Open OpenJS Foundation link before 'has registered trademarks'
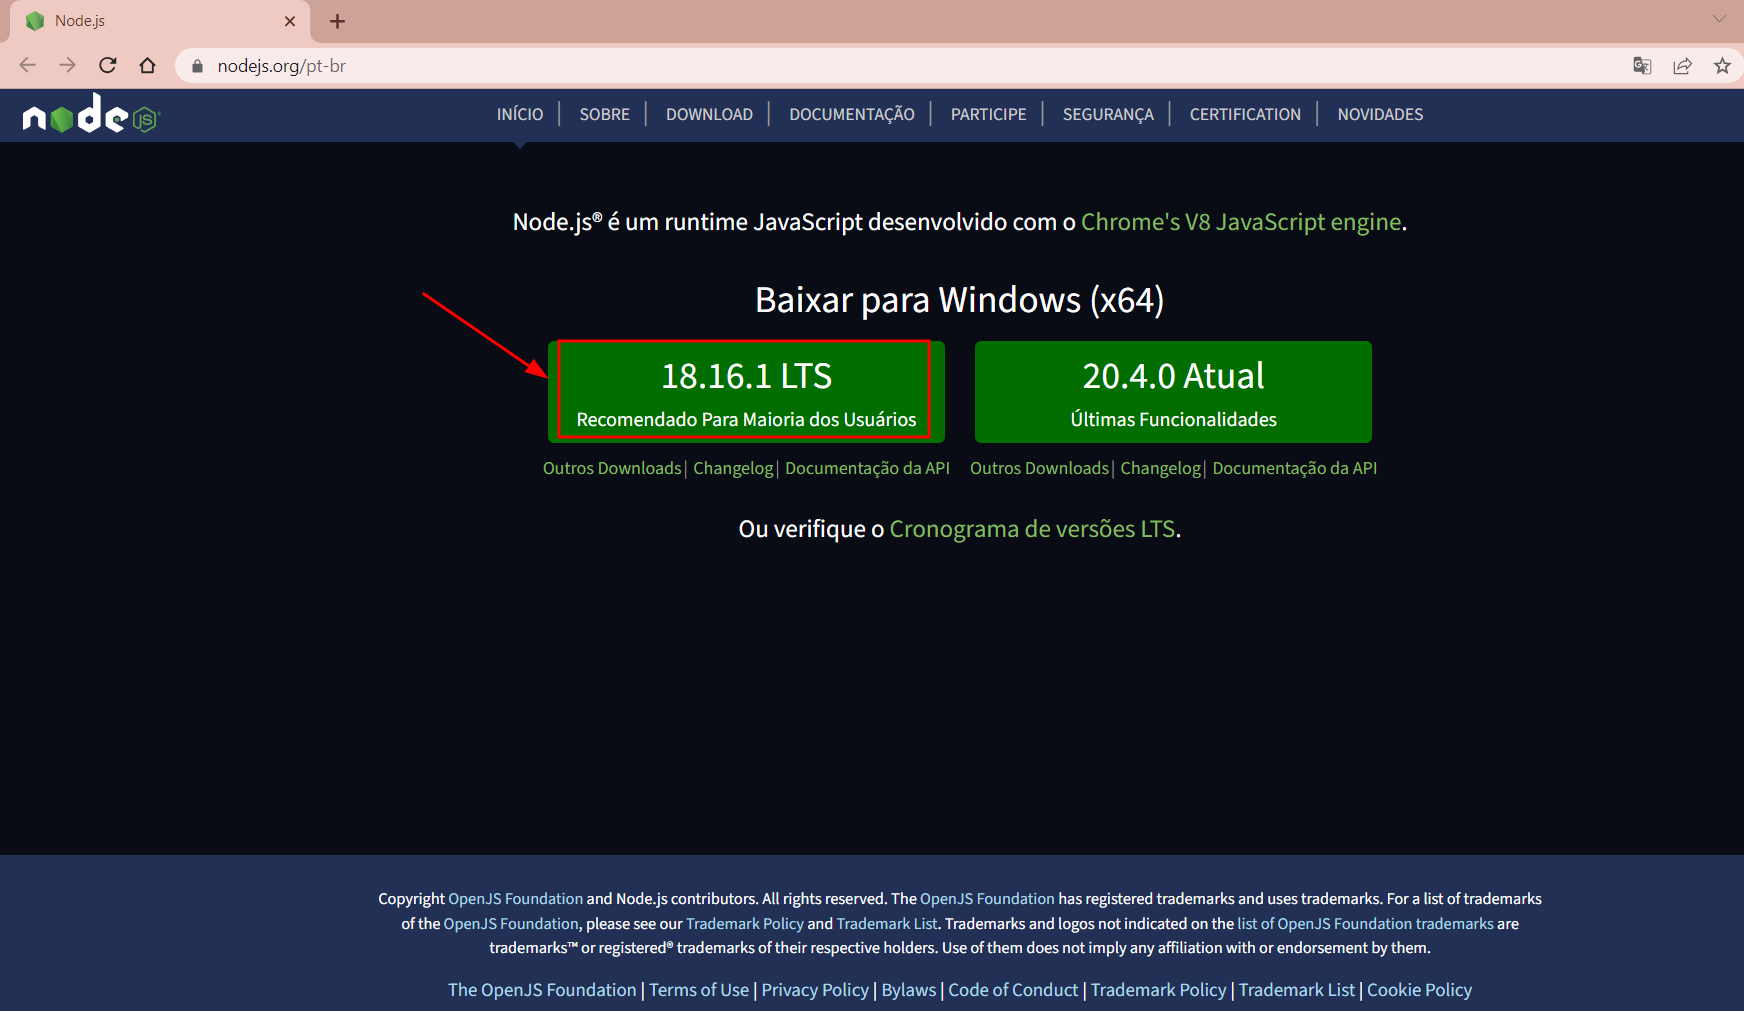The height and width of the screenshot is (1011, 1744). (987, 899)
